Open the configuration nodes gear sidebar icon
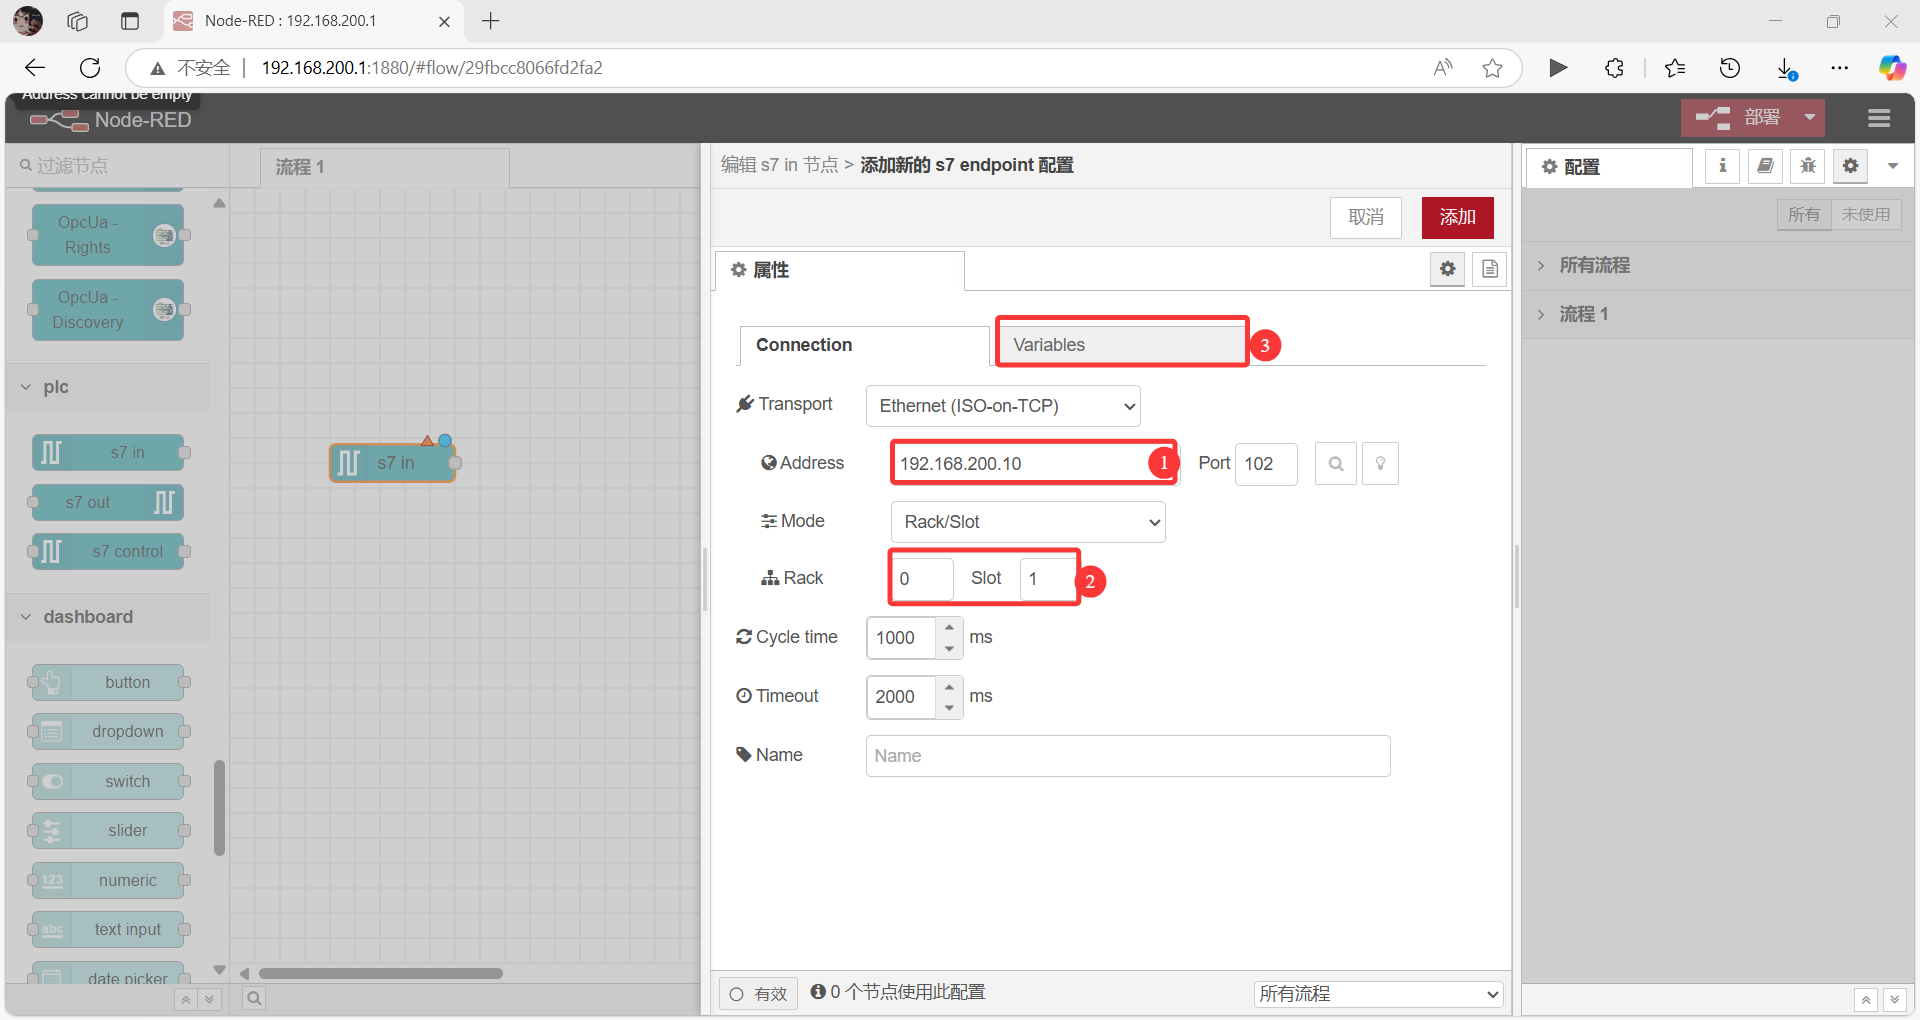This screenshot has height=1020, width=1920. pos(1851,166)
